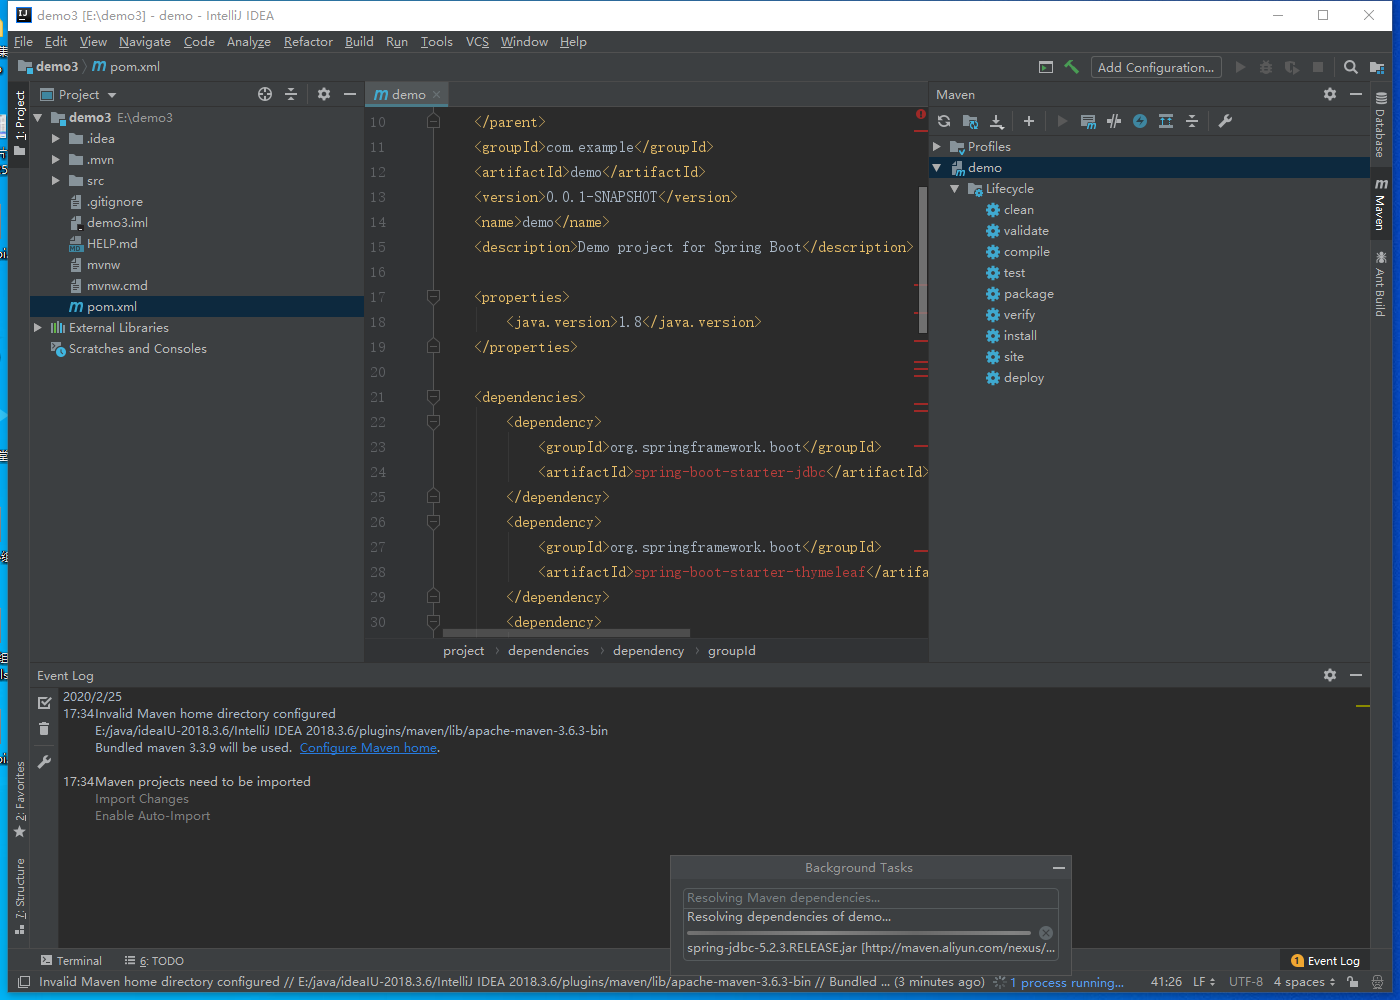The height and width of the screenshot is (1000, 1400).
Task: Switch to the Terminal tab
Action: tap(71, 961)
